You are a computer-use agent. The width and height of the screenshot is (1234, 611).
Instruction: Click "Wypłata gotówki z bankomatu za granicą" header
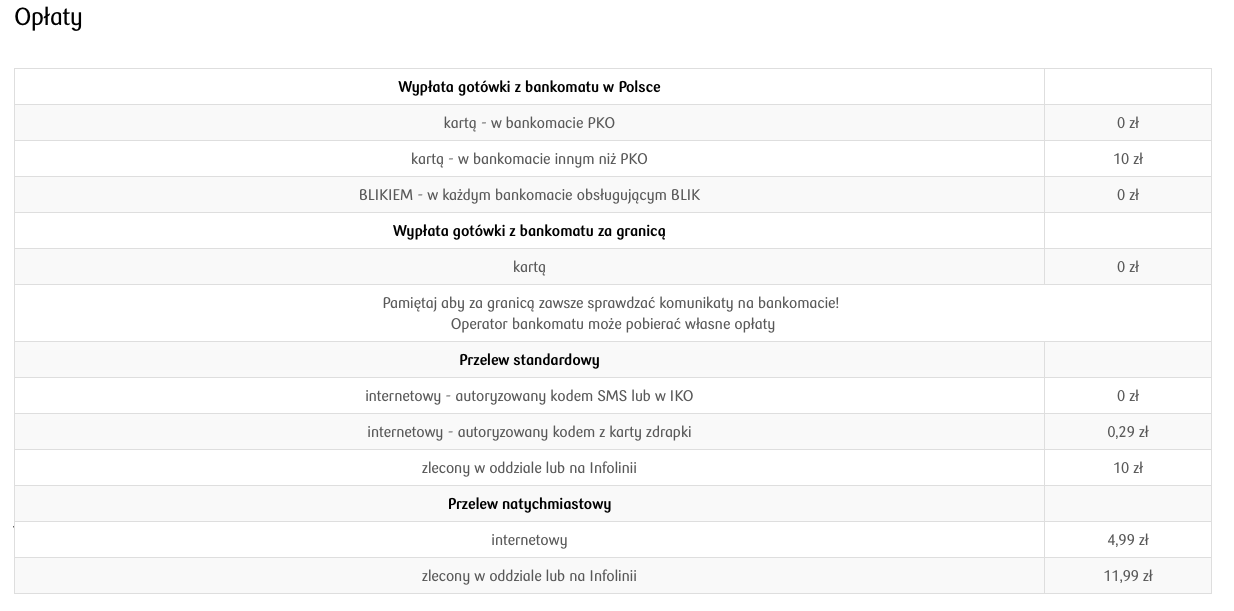(x=529, y=231)
